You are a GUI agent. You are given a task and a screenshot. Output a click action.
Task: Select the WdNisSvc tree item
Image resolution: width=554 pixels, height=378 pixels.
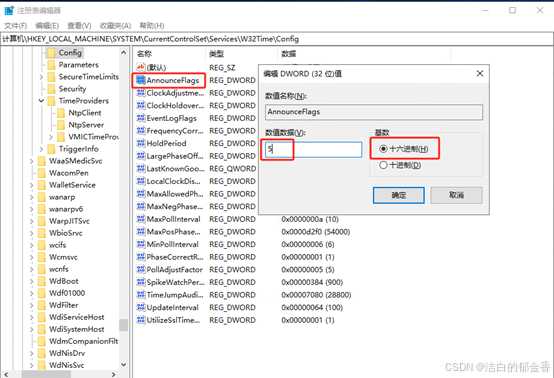(x=66, y=365)
